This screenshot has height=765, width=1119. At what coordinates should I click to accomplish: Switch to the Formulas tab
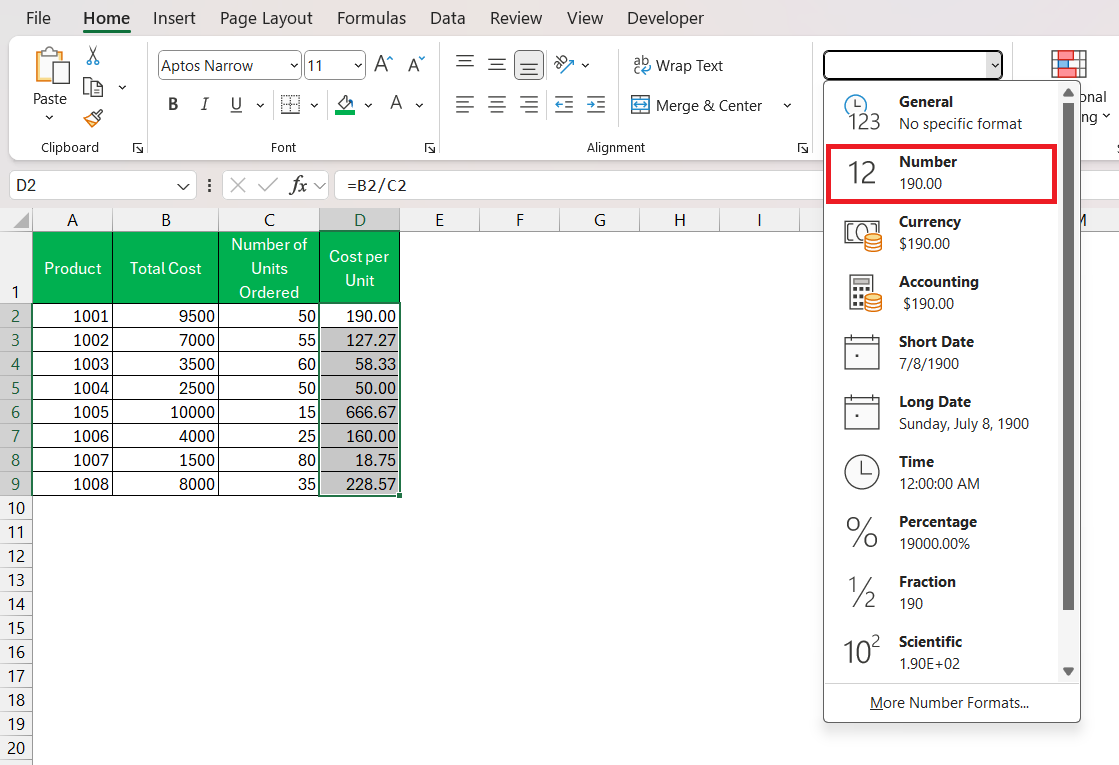pos(371,19)
